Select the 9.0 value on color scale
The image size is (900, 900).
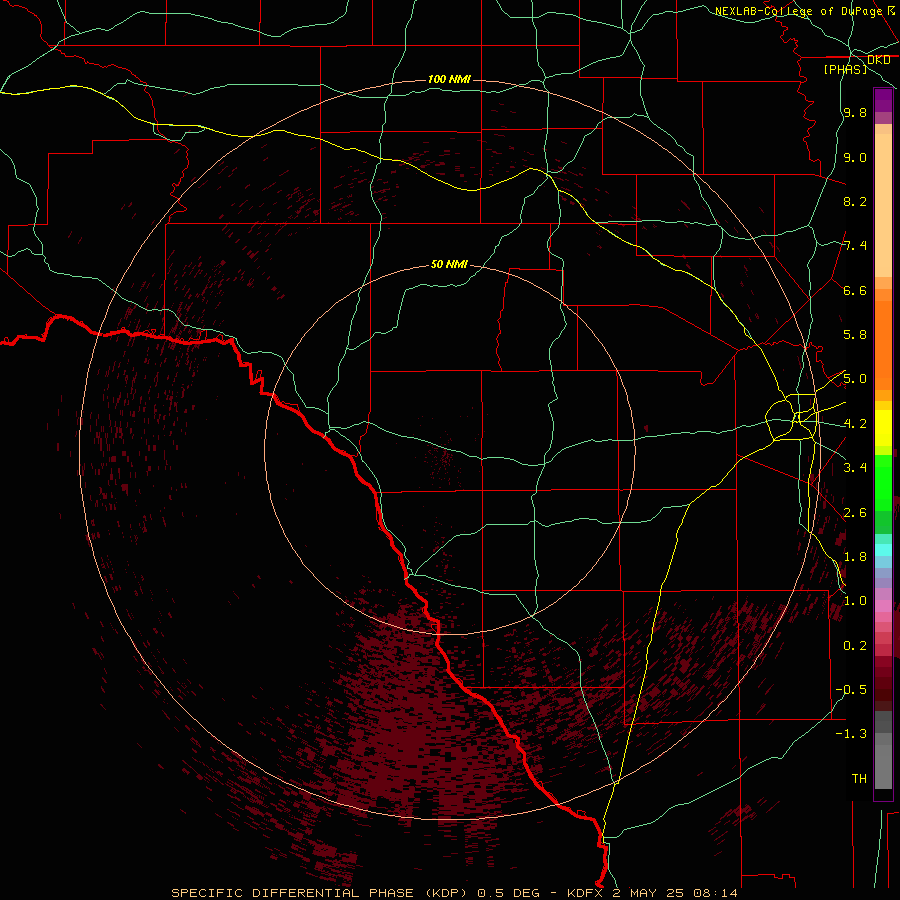point(855,157)
